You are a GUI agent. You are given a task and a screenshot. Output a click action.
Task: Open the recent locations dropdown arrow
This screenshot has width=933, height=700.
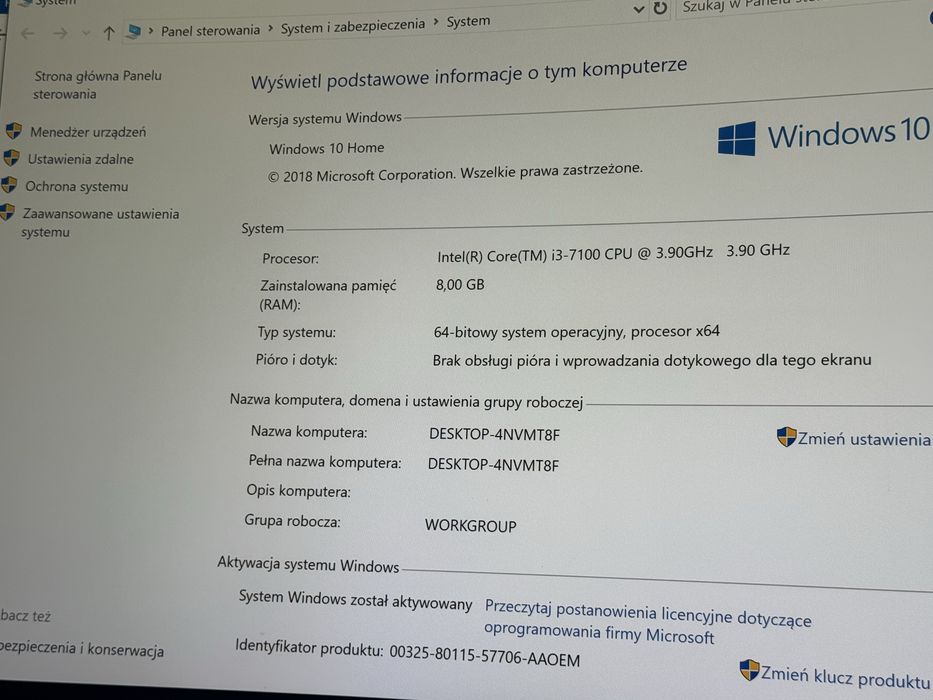86,33
